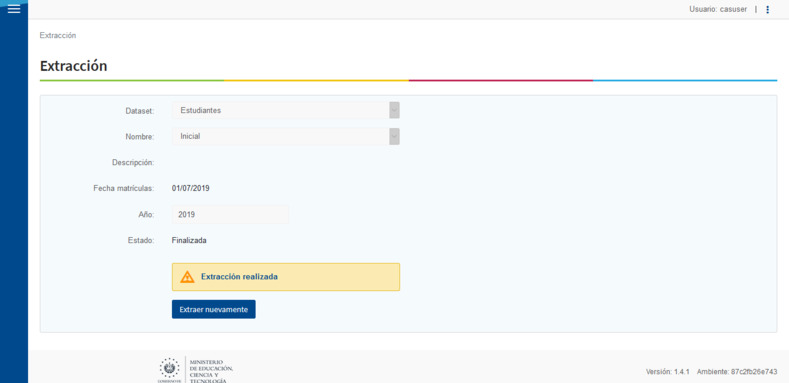The image size is (789, 383).
Task: Open the Inicial name combo box
Action: point(286,136)
